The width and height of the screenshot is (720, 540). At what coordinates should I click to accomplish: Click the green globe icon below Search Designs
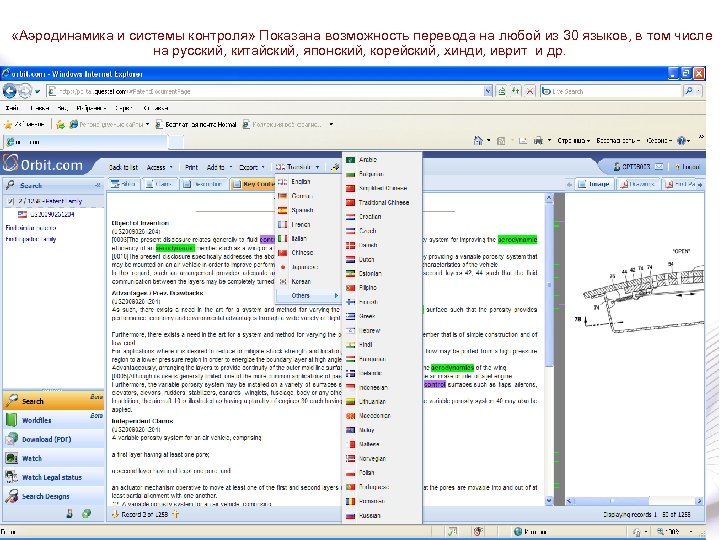[86, 514]
